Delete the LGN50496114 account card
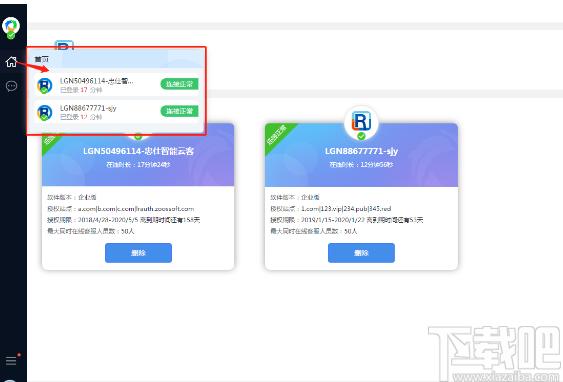 click(138, 253)
